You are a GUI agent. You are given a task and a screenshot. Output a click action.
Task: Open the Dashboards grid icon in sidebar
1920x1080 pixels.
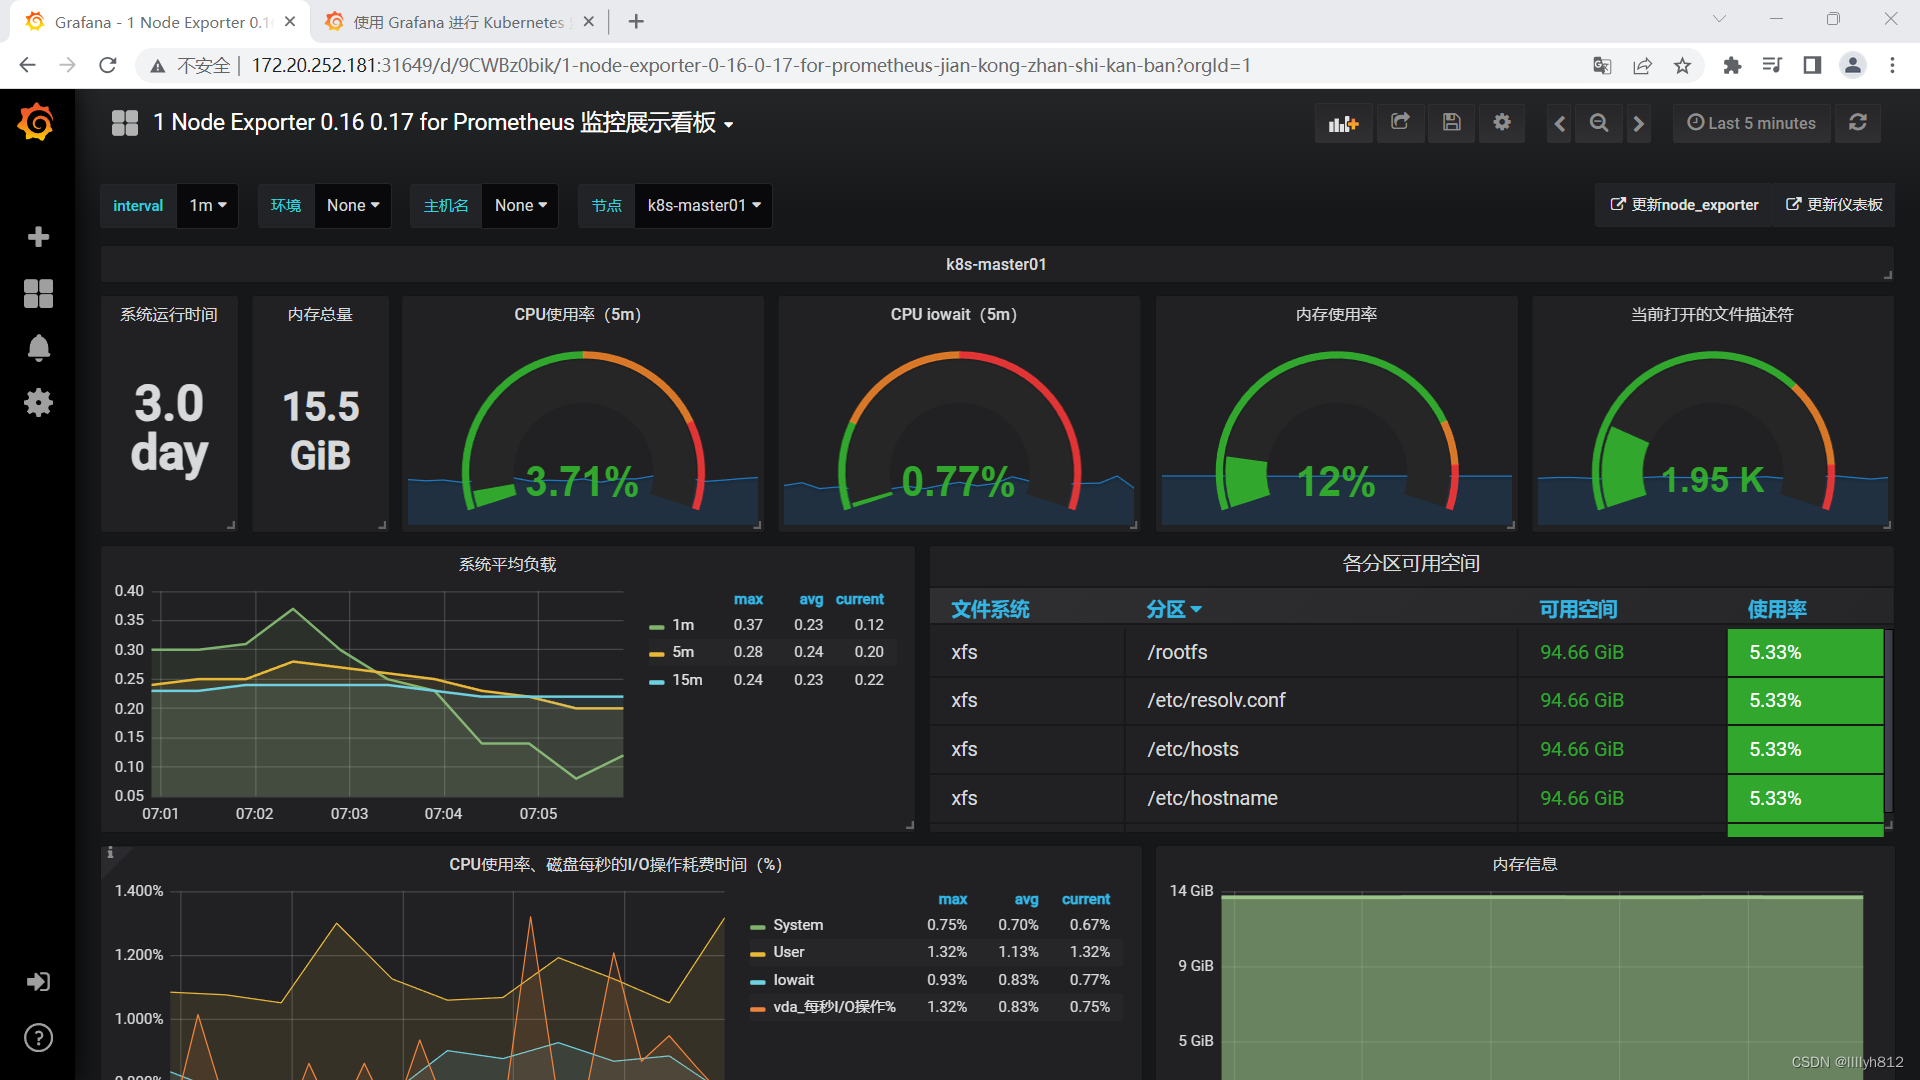point(38,293)
